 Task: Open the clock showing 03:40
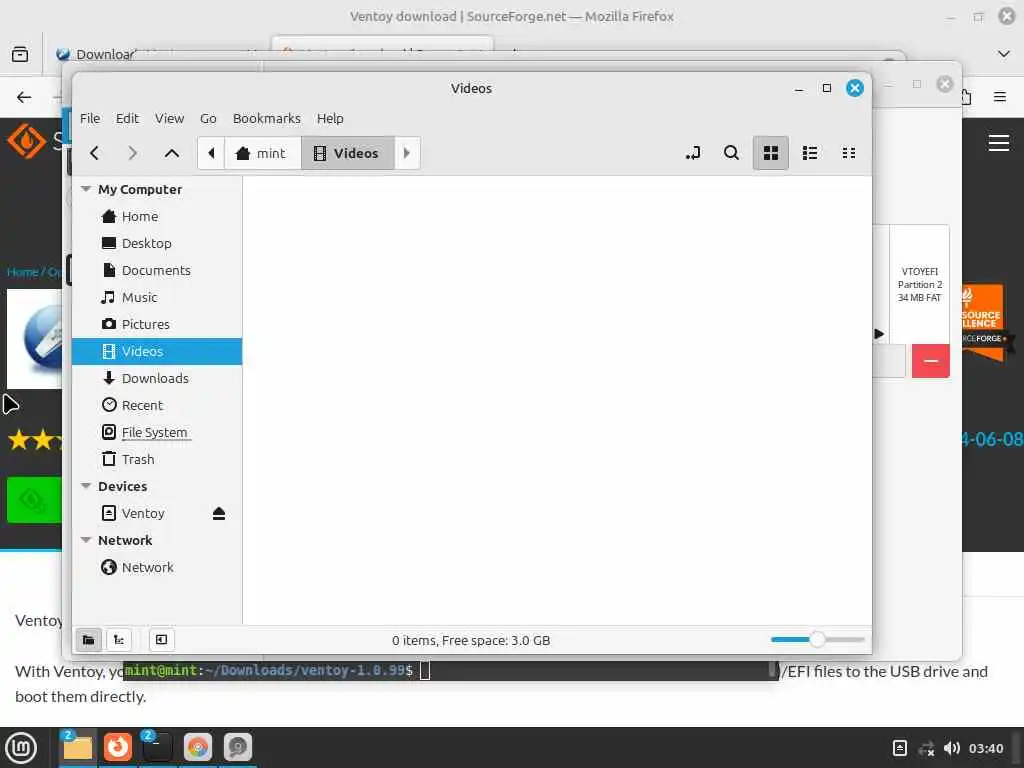coord(986,748)
